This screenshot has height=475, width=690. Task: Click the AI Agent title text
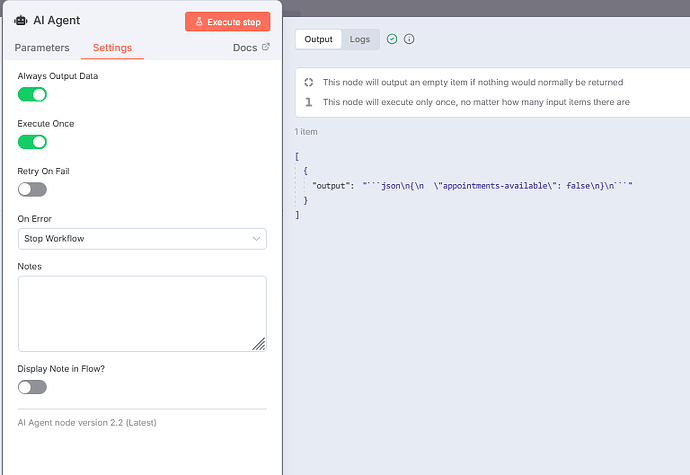57,21
